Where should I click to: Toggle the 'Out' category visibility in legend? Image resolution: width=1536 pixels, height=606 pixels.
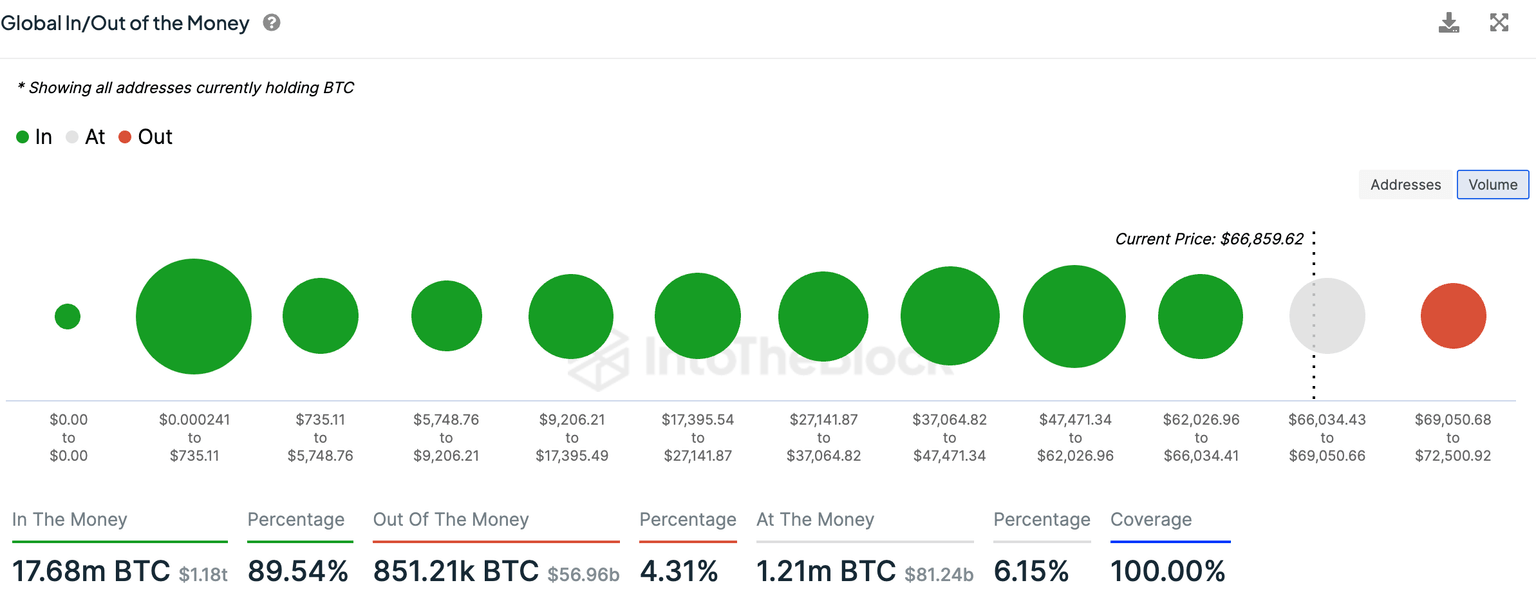pyautogui.click(x=145, y=136)
